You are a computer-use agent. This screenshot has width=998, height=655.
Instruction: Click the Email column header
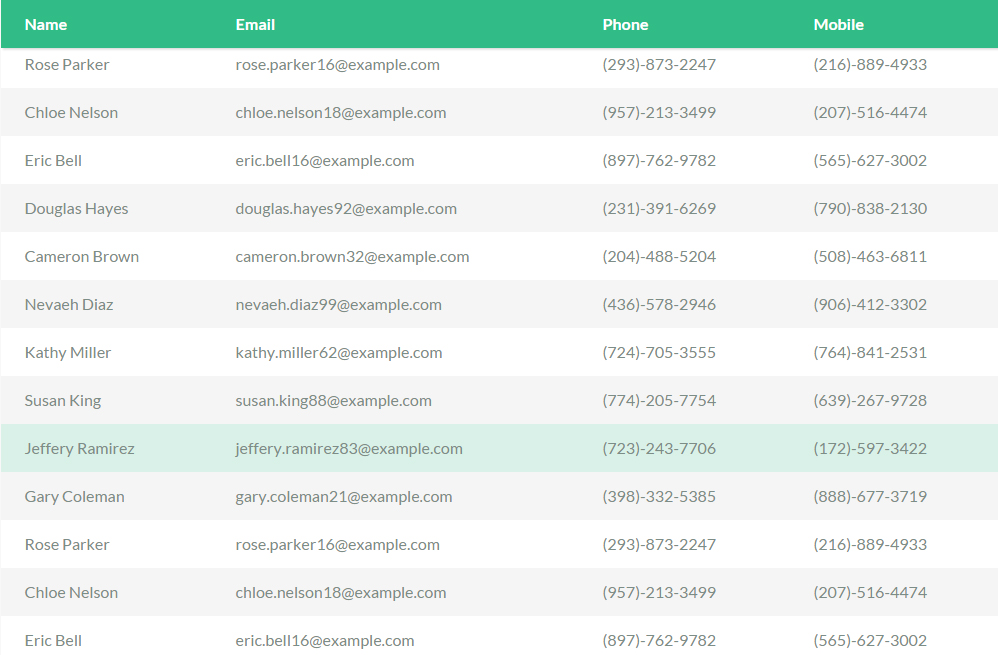[x=255, y=25]
